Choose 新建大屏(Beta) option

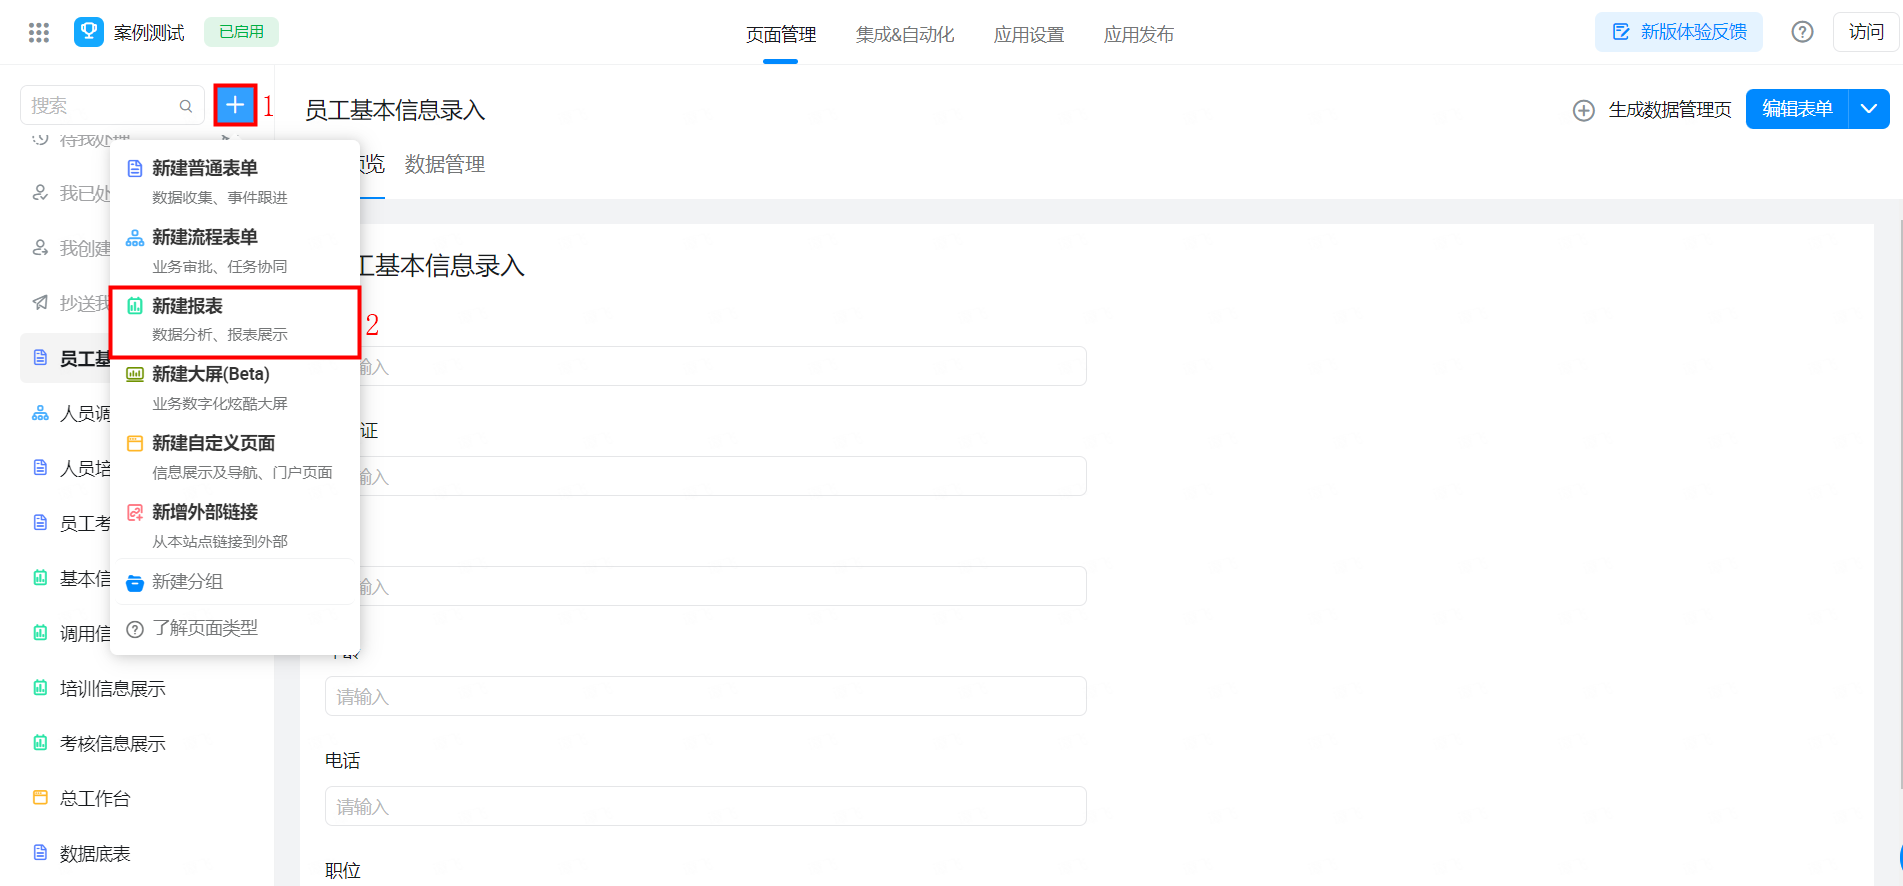210,375
